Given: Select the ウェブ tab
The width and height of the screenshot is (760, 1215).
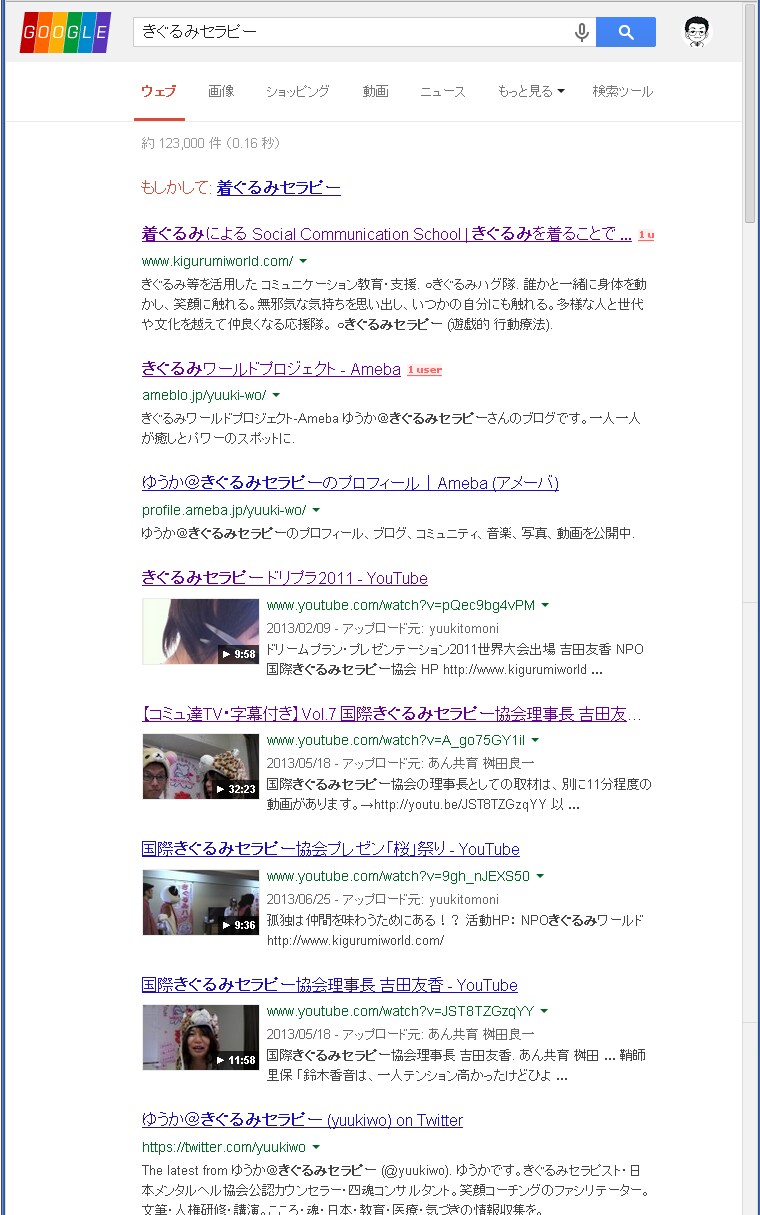Looking at the screenshot, I should 159,91.
